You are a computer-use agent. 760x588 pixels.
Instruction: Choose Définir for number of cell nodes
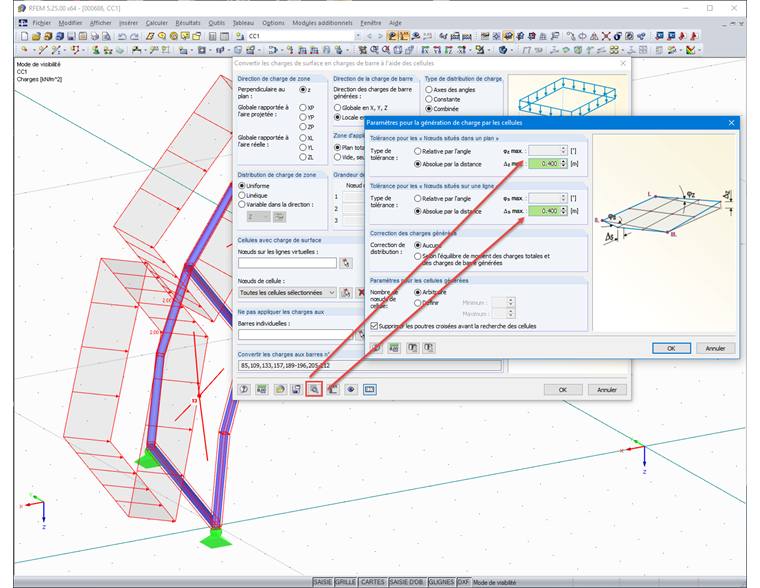[417, 302]
